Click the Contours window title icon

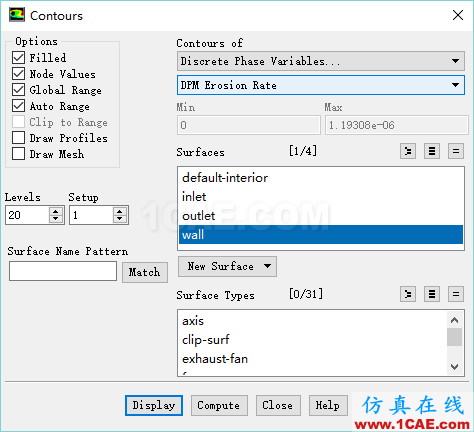coord(17,15)
